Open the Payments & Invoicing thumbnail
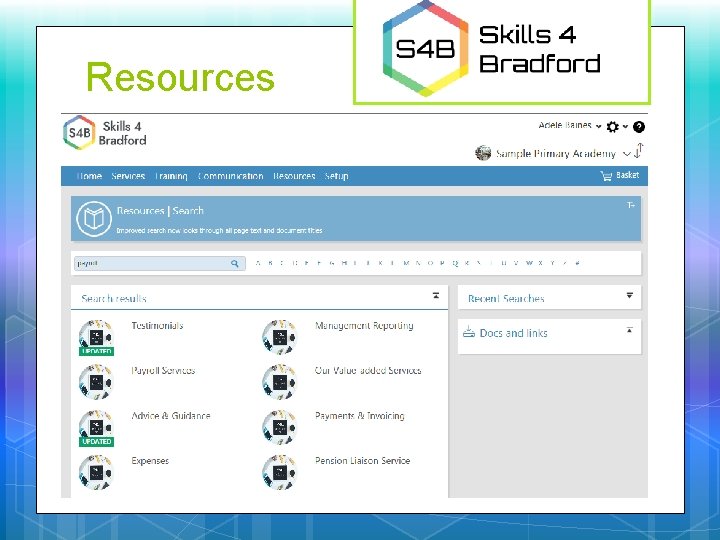 click(x=280, y=427)
